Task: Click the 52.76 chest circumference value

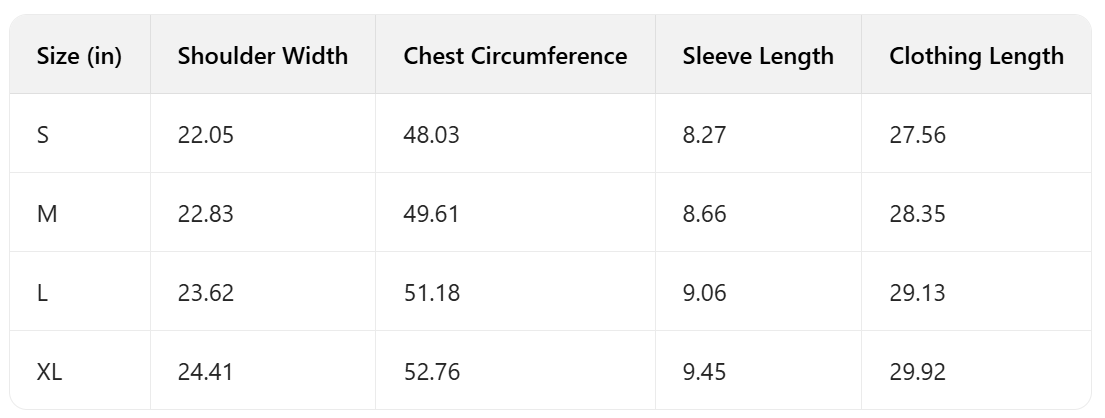Action: [431, 372]
